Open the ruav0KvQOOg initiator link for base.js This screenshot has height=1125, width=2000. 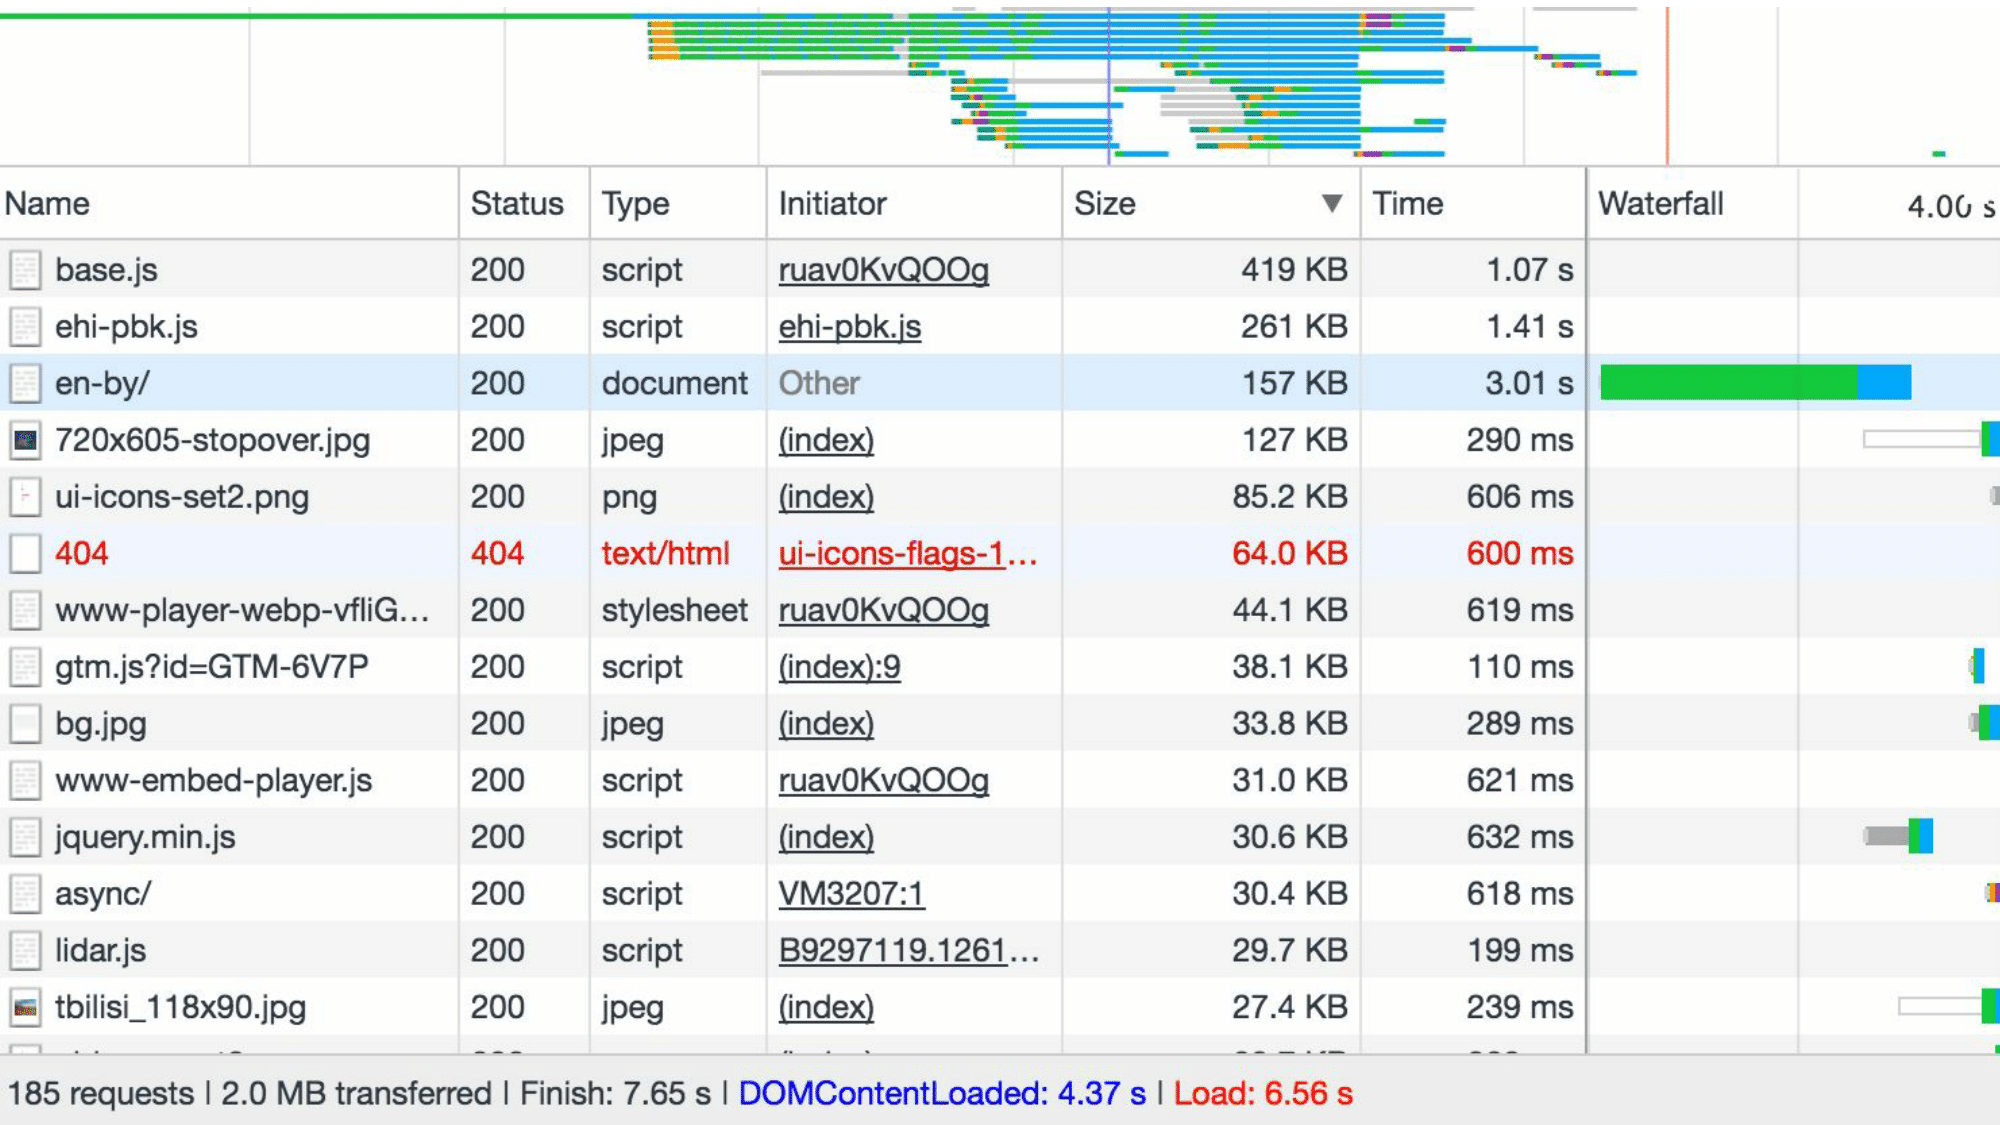coord(883,270)
